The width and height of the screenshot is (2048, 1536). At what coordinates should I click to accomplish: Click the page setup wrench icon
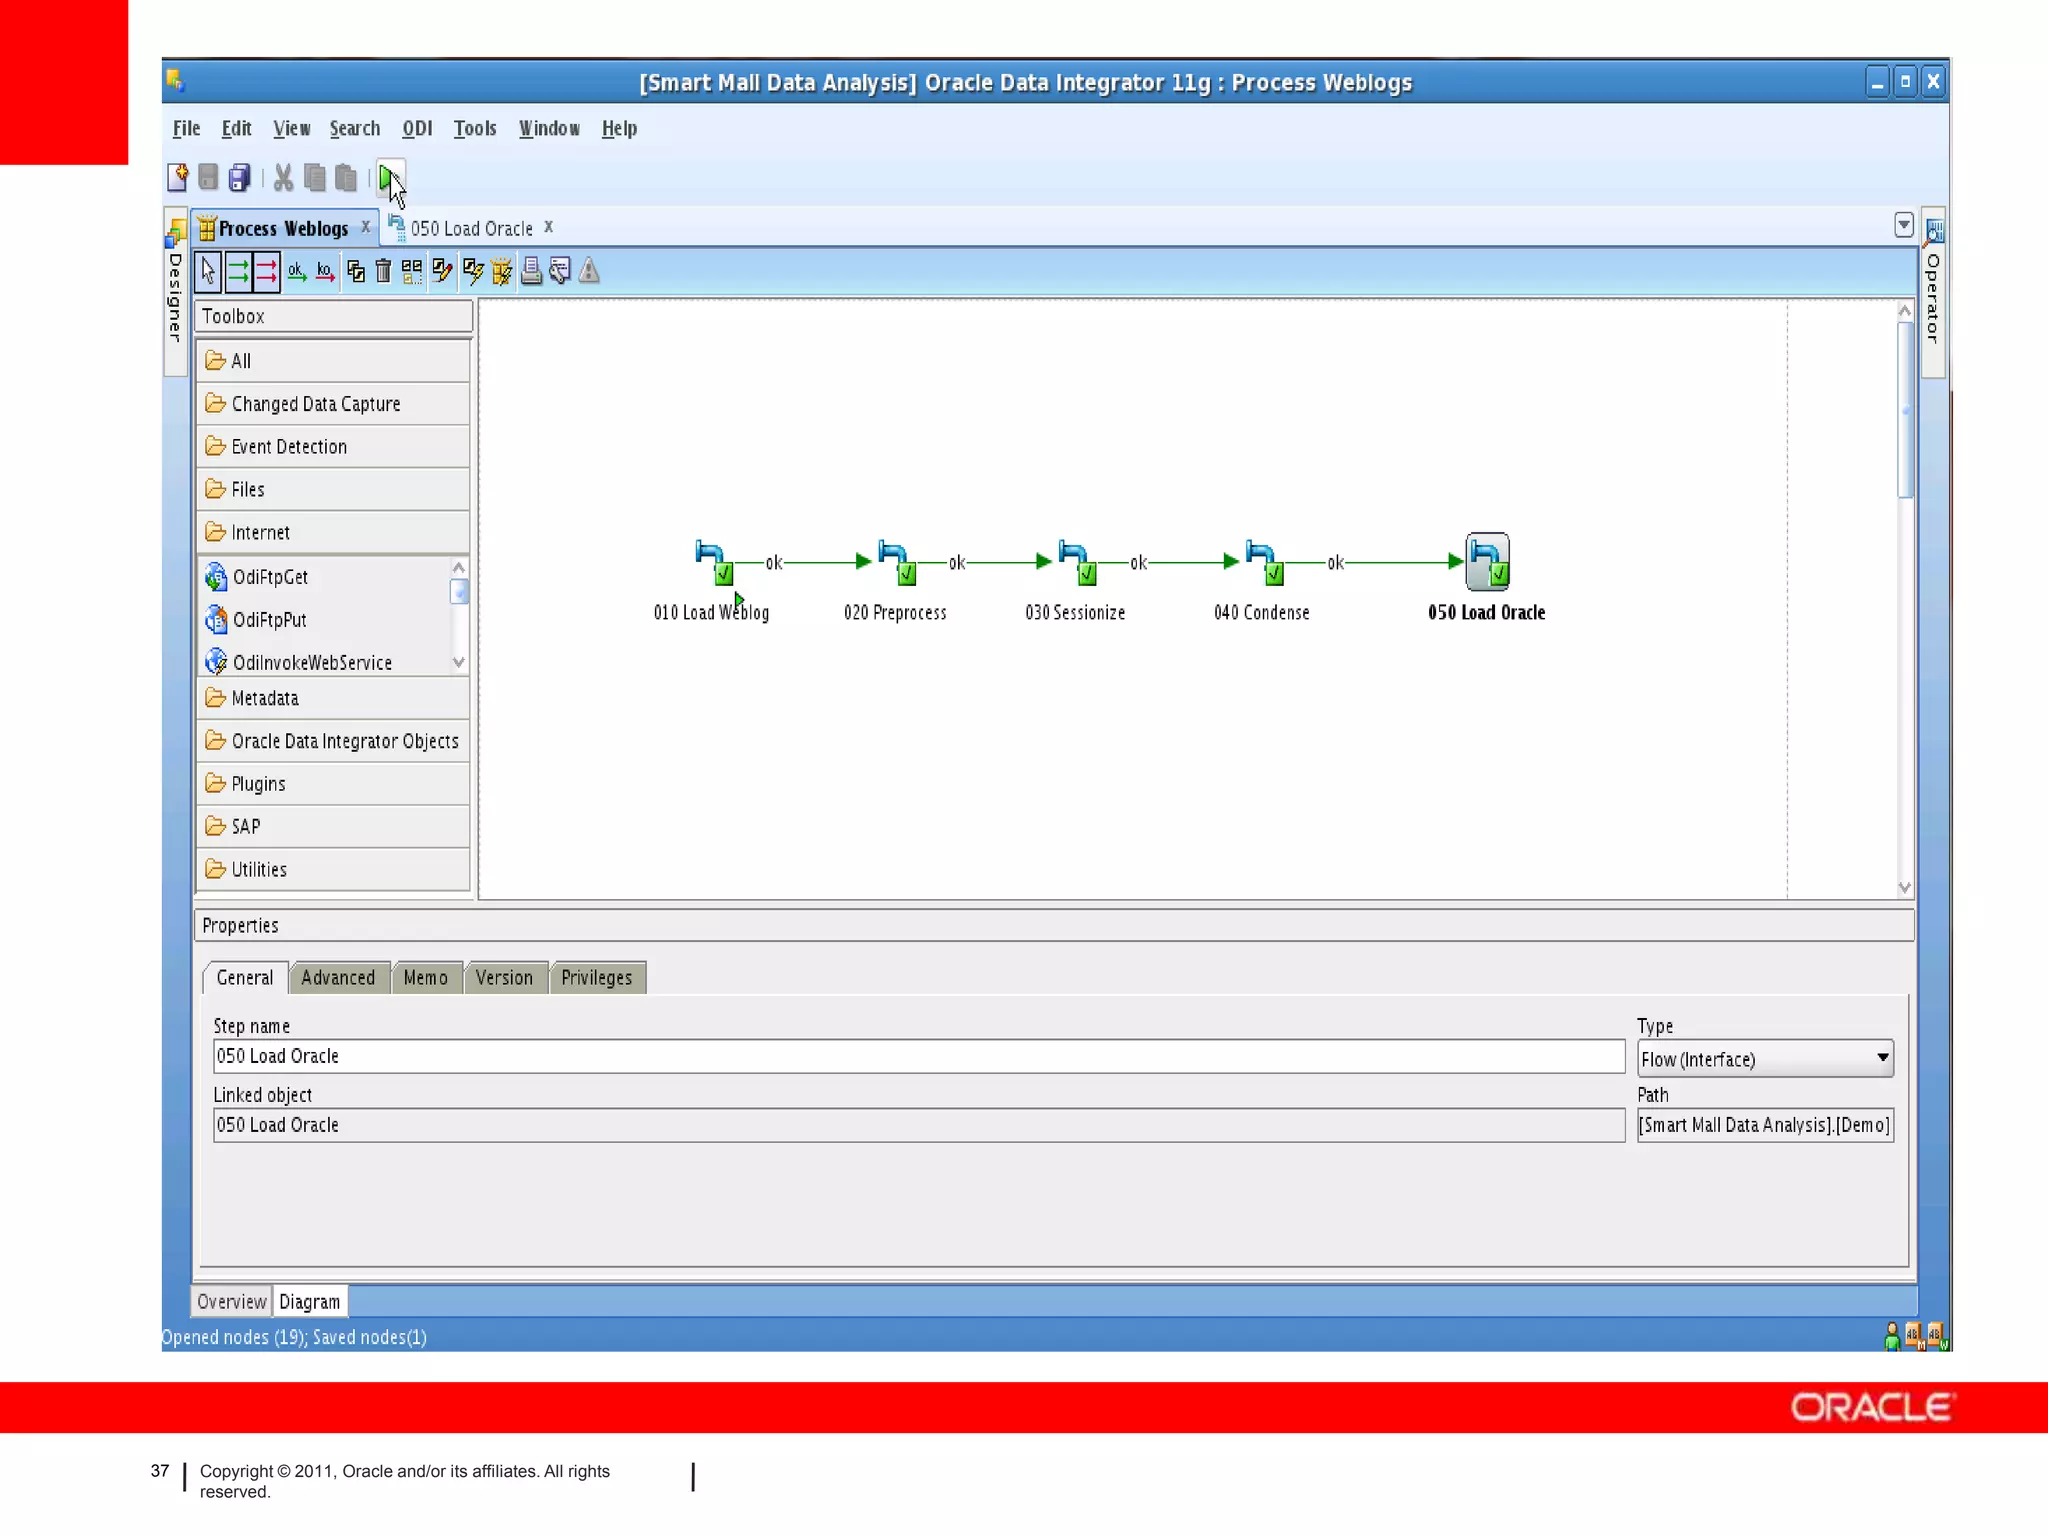560,271
